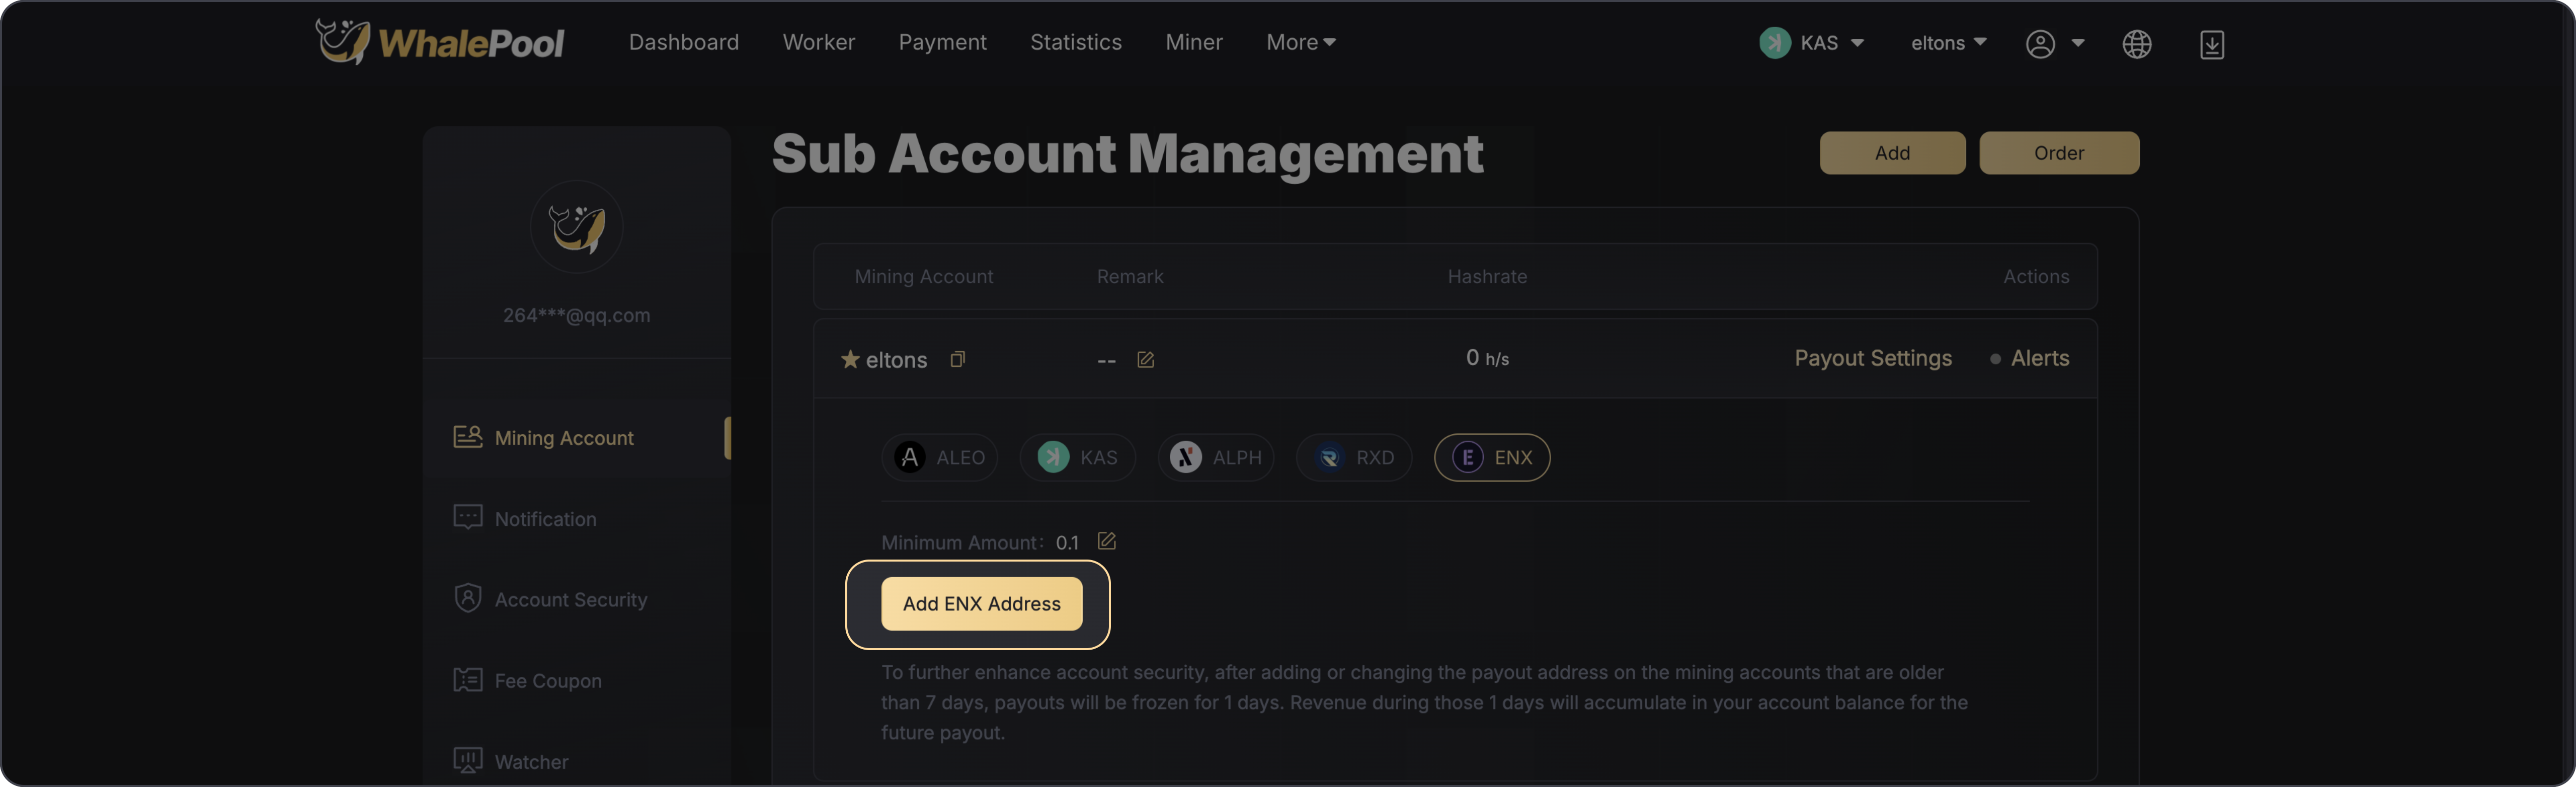Select the ALEO coin chip
The width and height of the screenshot is (2576, 787).
coord(939,457)
